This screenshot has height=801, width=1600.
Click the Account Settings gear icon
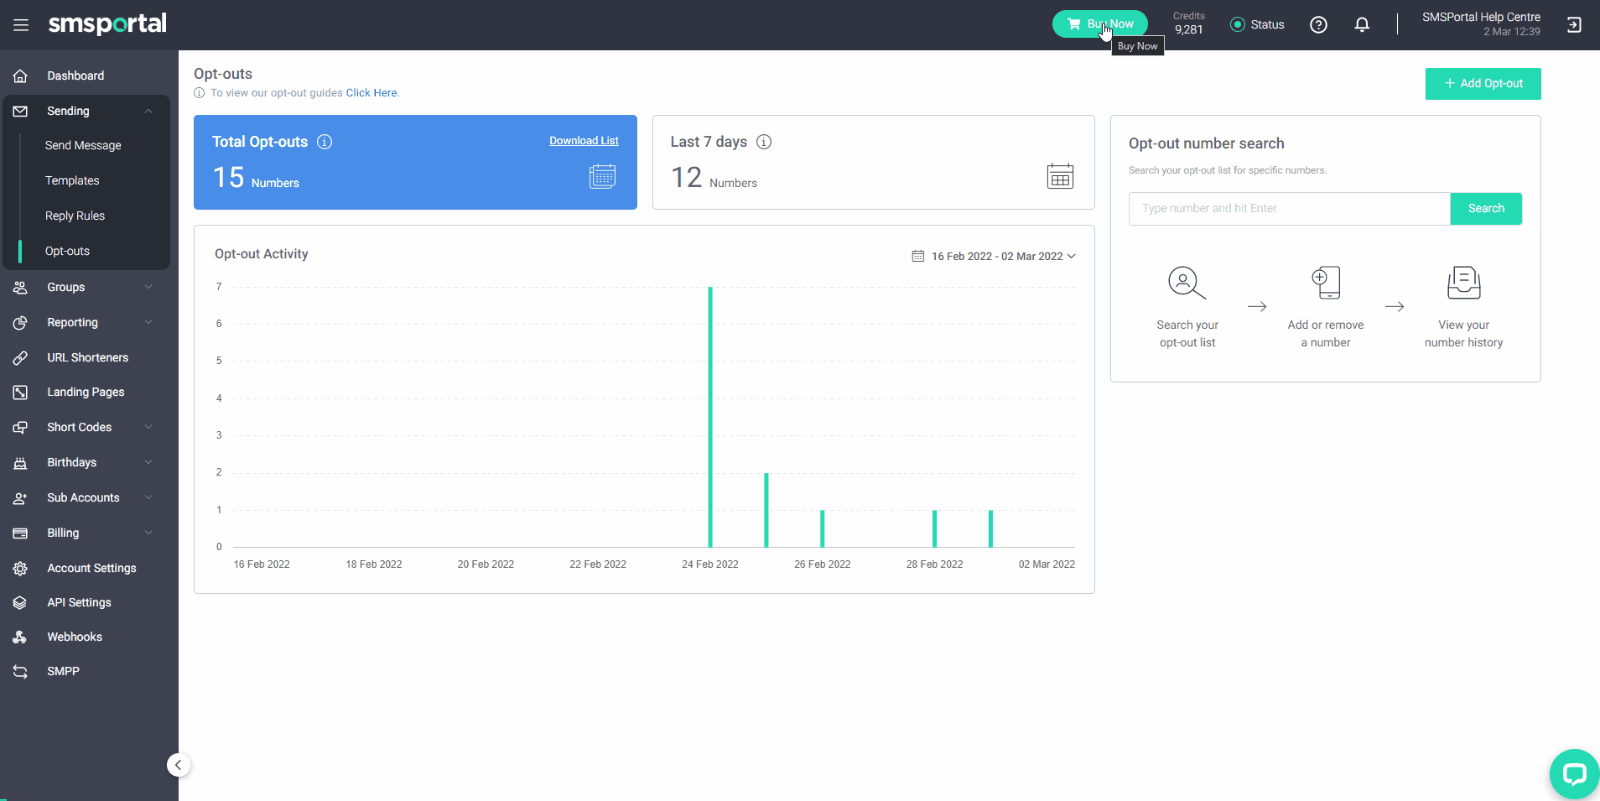click(20, 568)
